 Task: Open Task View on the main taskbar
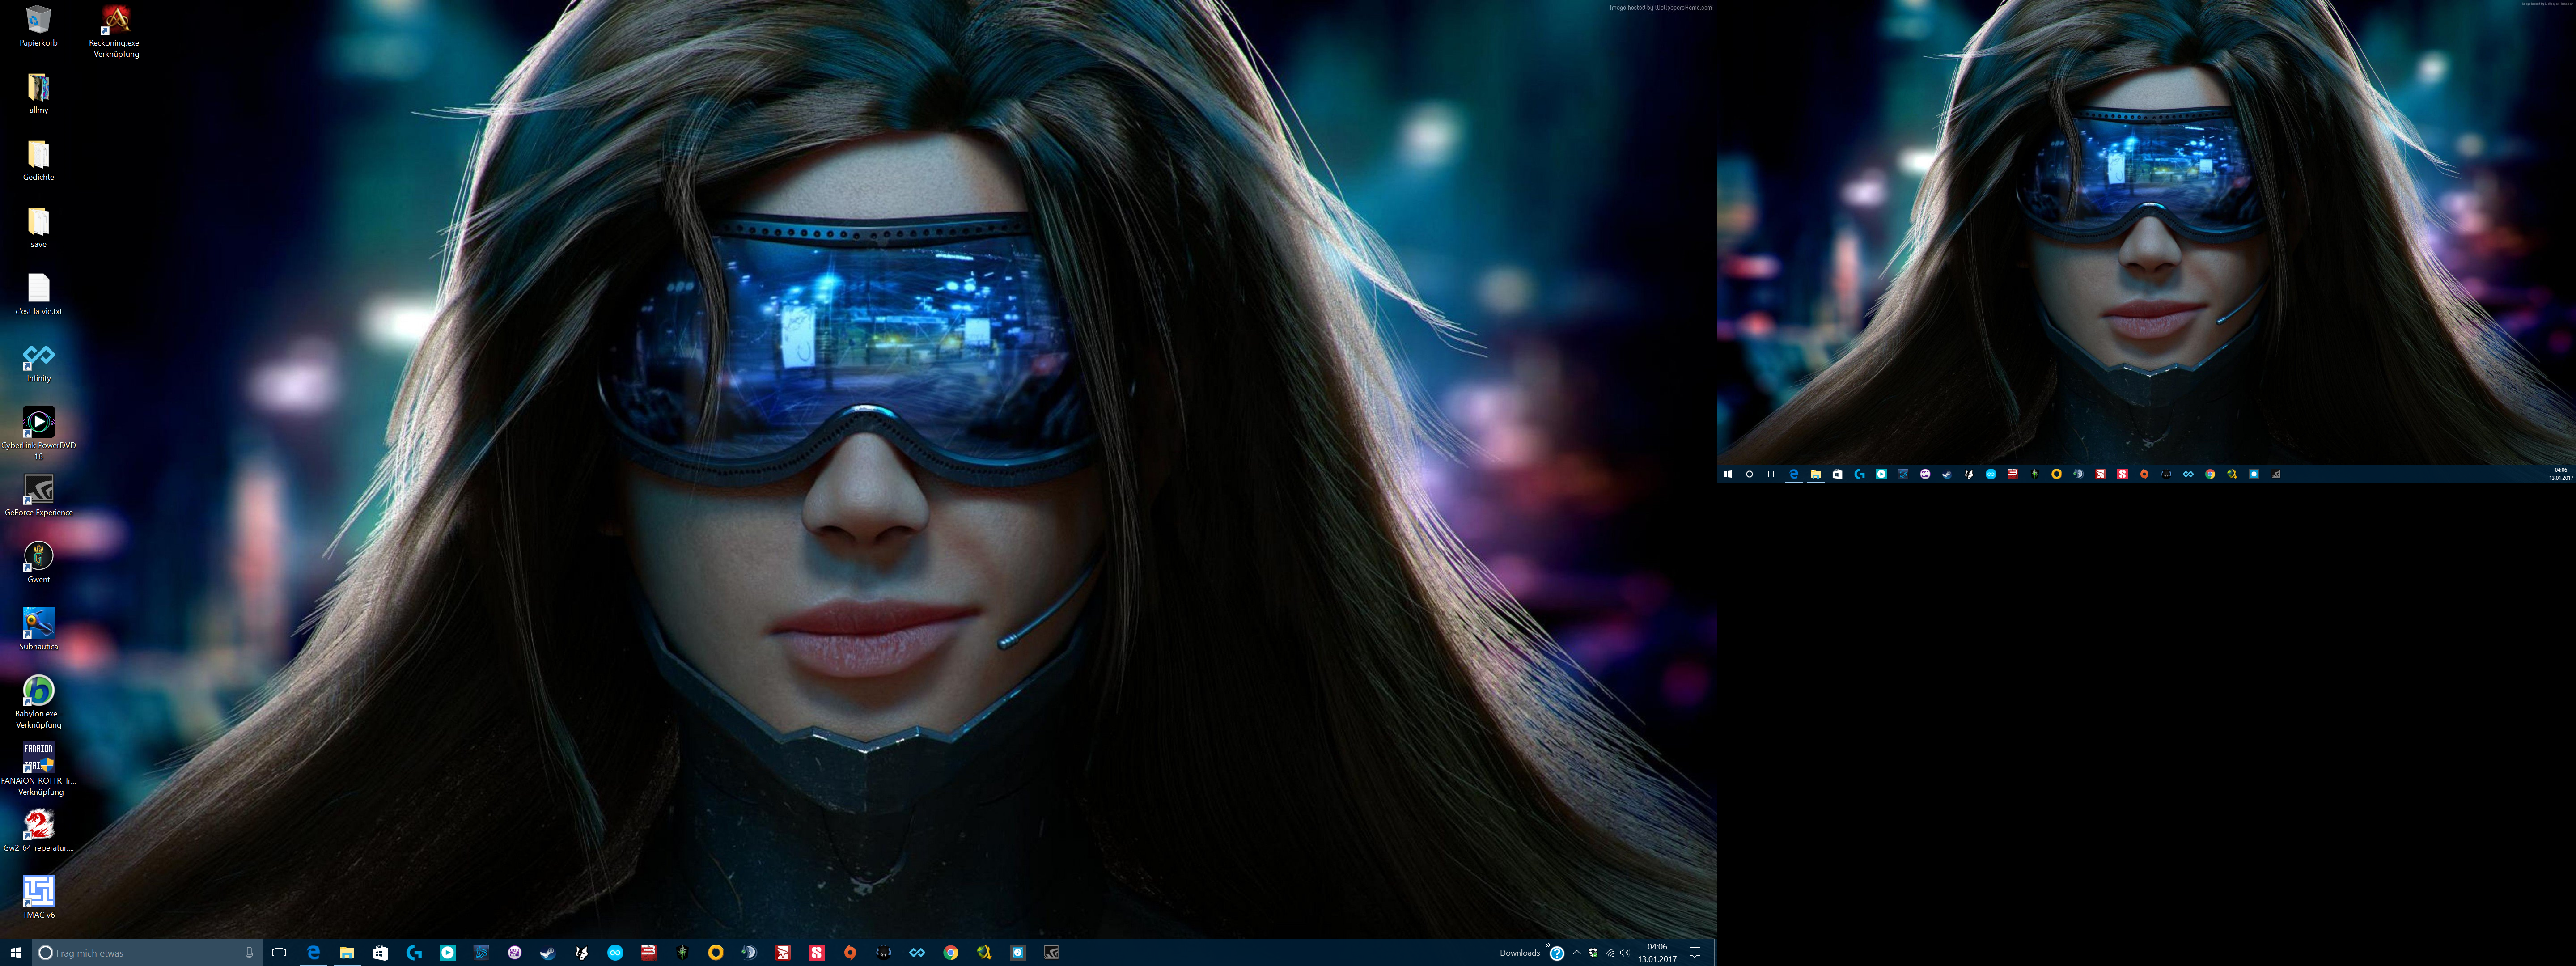tap(279, 953)
